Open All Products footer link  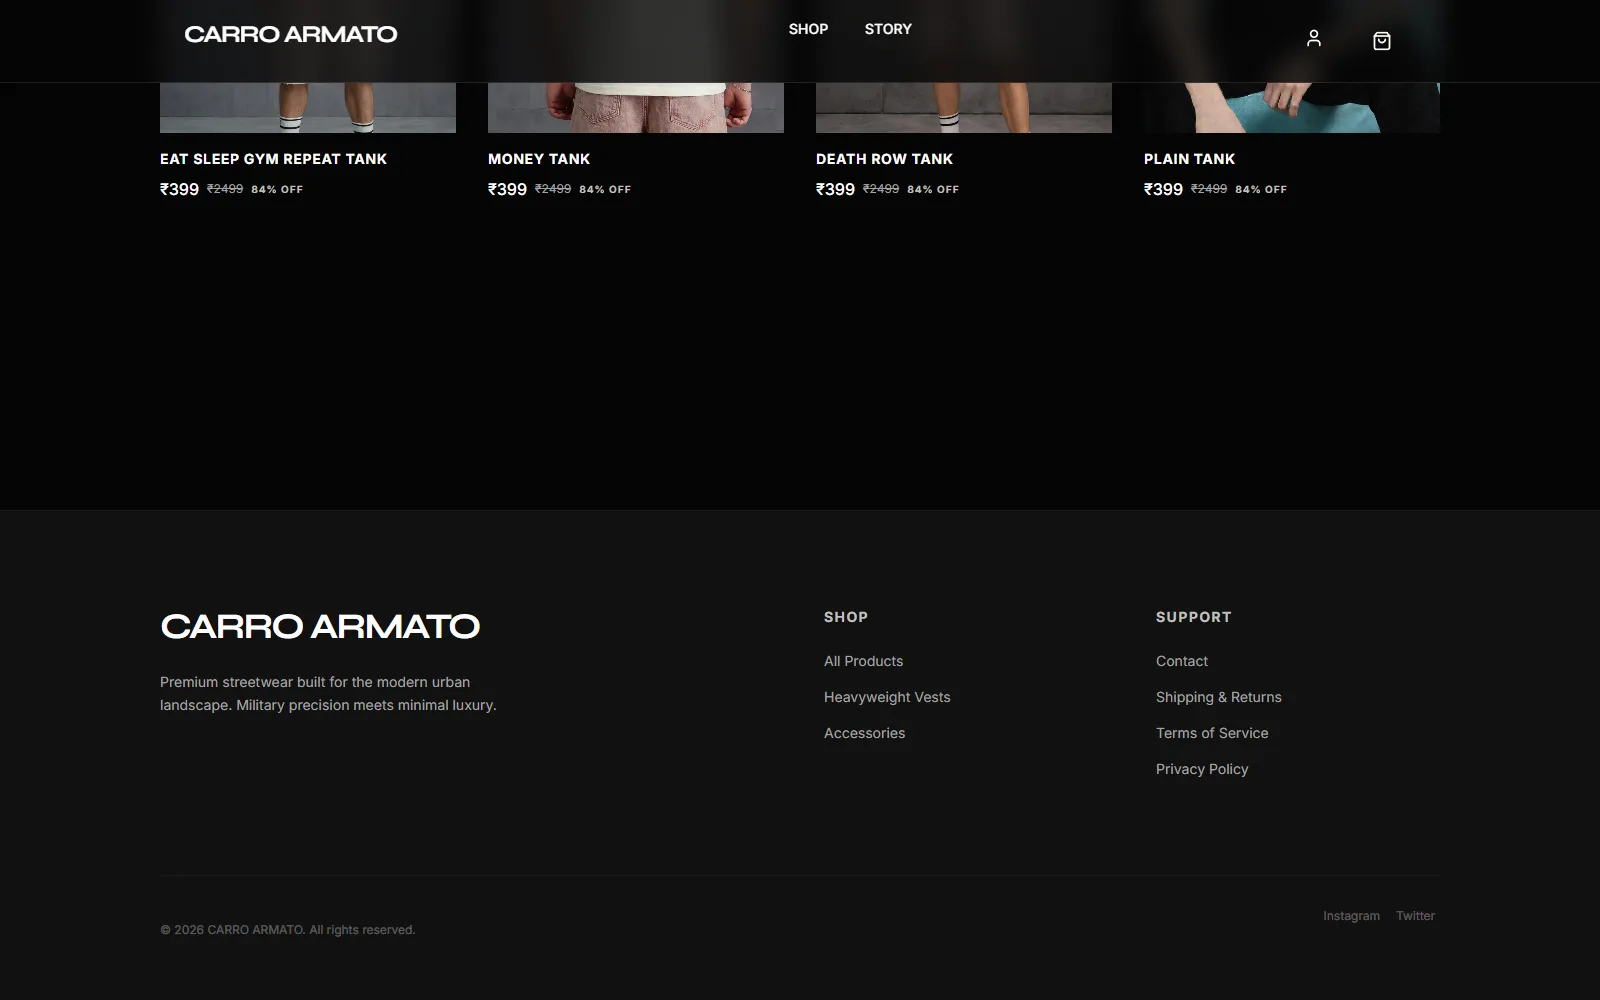tap(863, 661)
